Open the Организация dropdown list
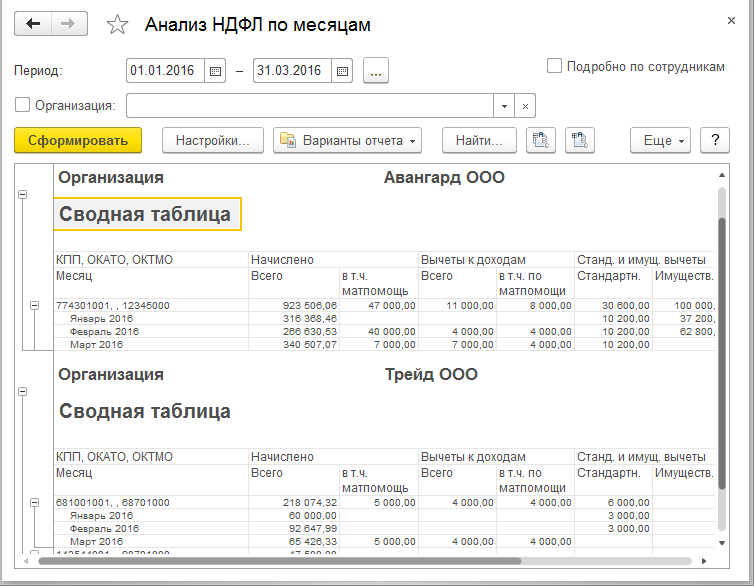754x586 pixels. tap(505, 105)
